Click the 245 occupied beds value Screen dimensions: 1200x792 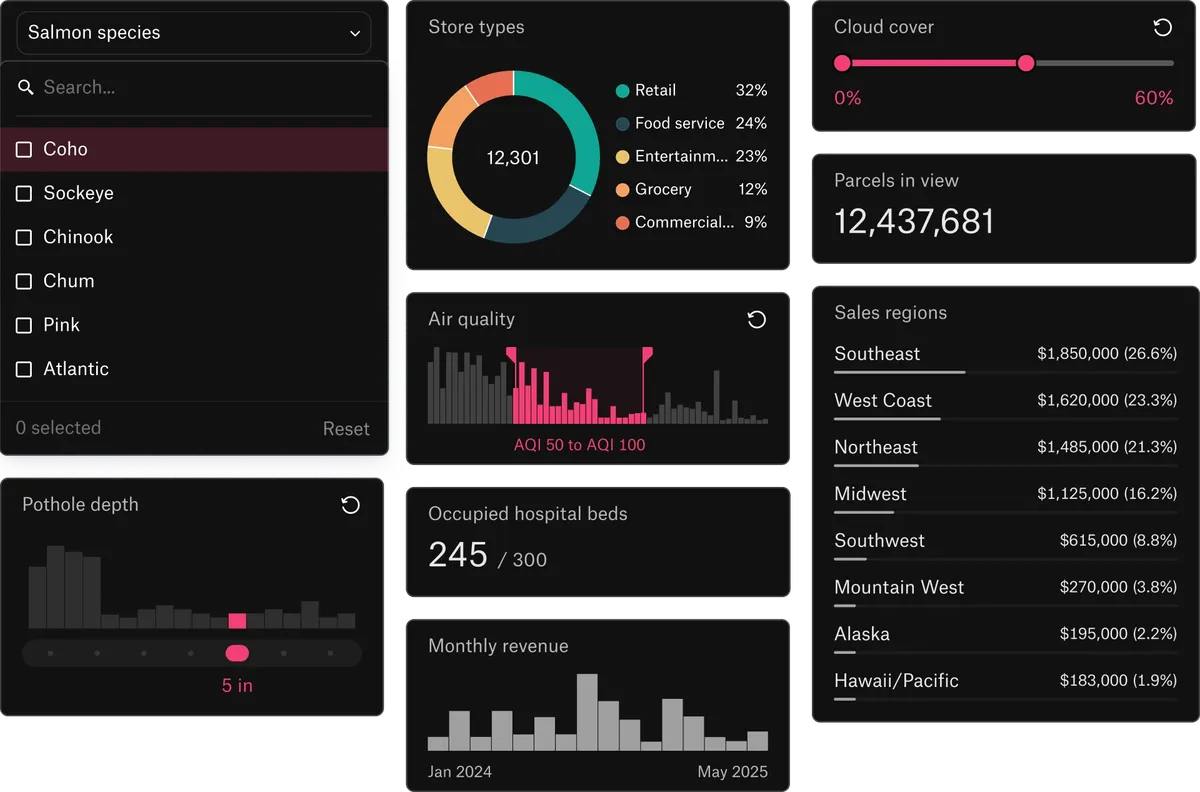pyautogui.click(x=458, y=555)
